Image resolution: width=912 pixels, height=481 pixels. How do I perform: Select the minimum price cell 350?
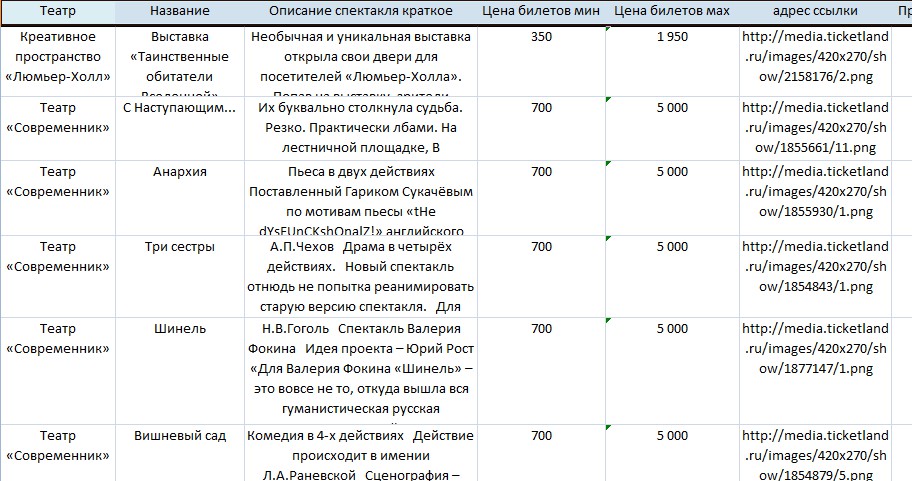[x=541, y=62]
